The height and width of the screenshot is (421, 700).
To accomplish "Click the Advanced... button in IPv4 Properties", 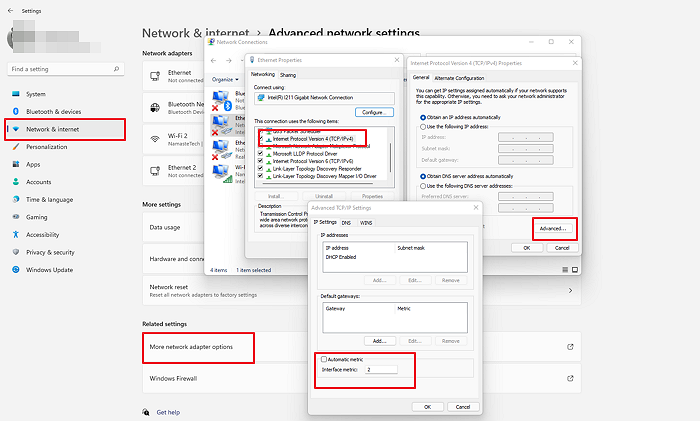I will click(553, 228).
